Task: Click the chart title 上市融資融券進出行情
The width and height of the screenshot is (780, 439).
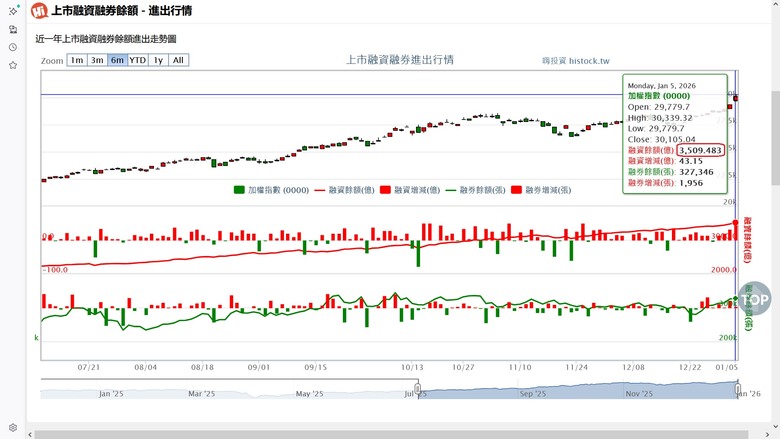Action: pos(400,60)
